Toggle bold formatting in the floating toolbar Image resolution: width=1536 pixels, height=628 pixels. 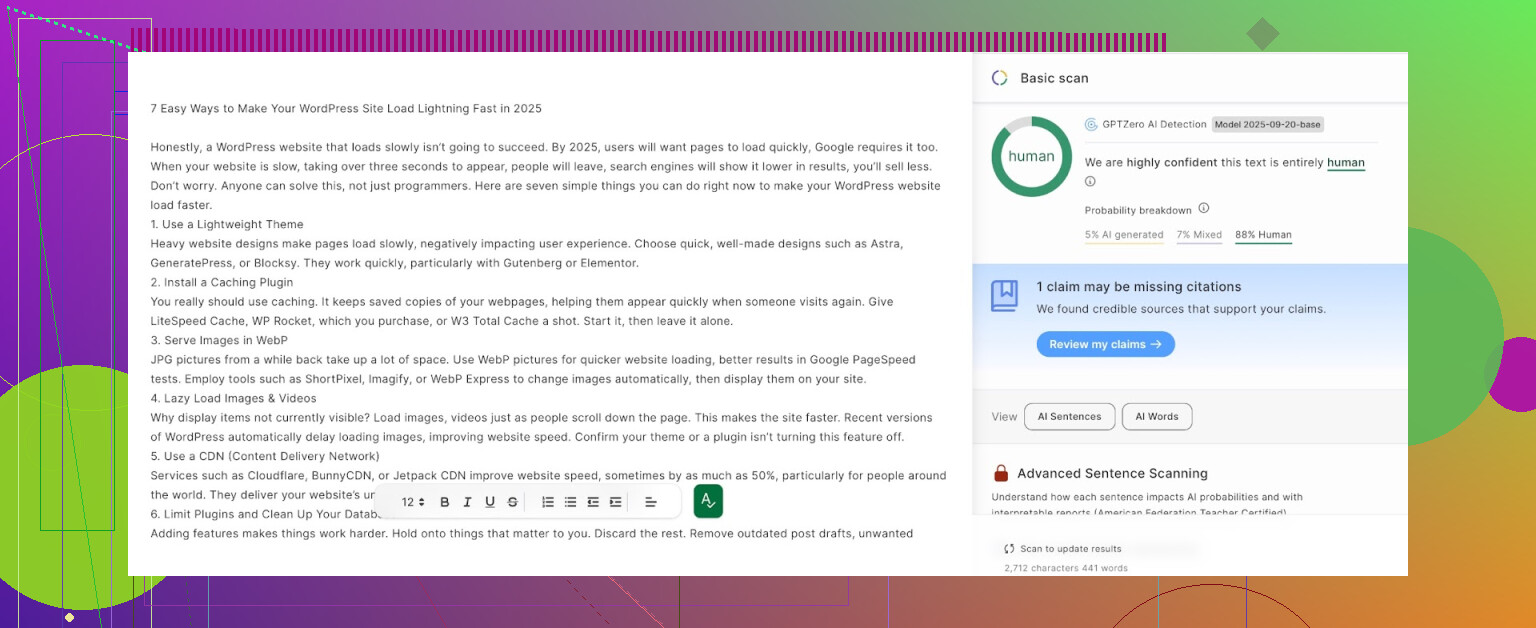(445, 502)
